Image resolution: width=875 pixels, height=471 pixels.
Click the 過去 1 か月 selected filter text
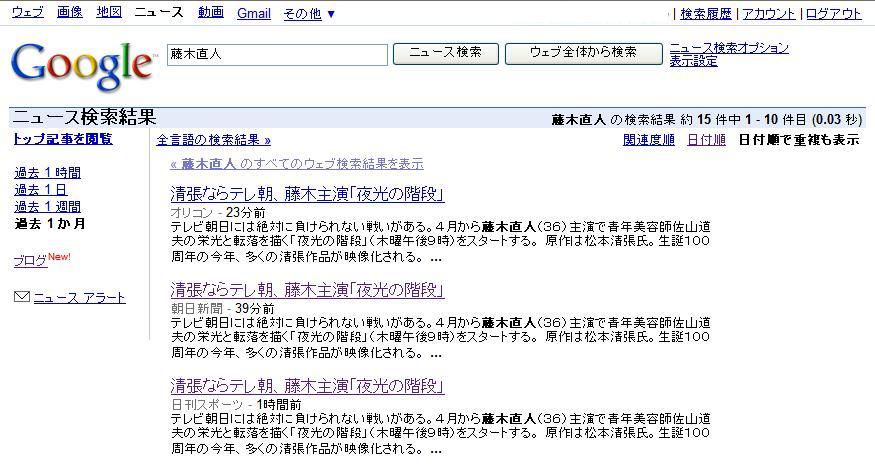(x=50, y=224)
